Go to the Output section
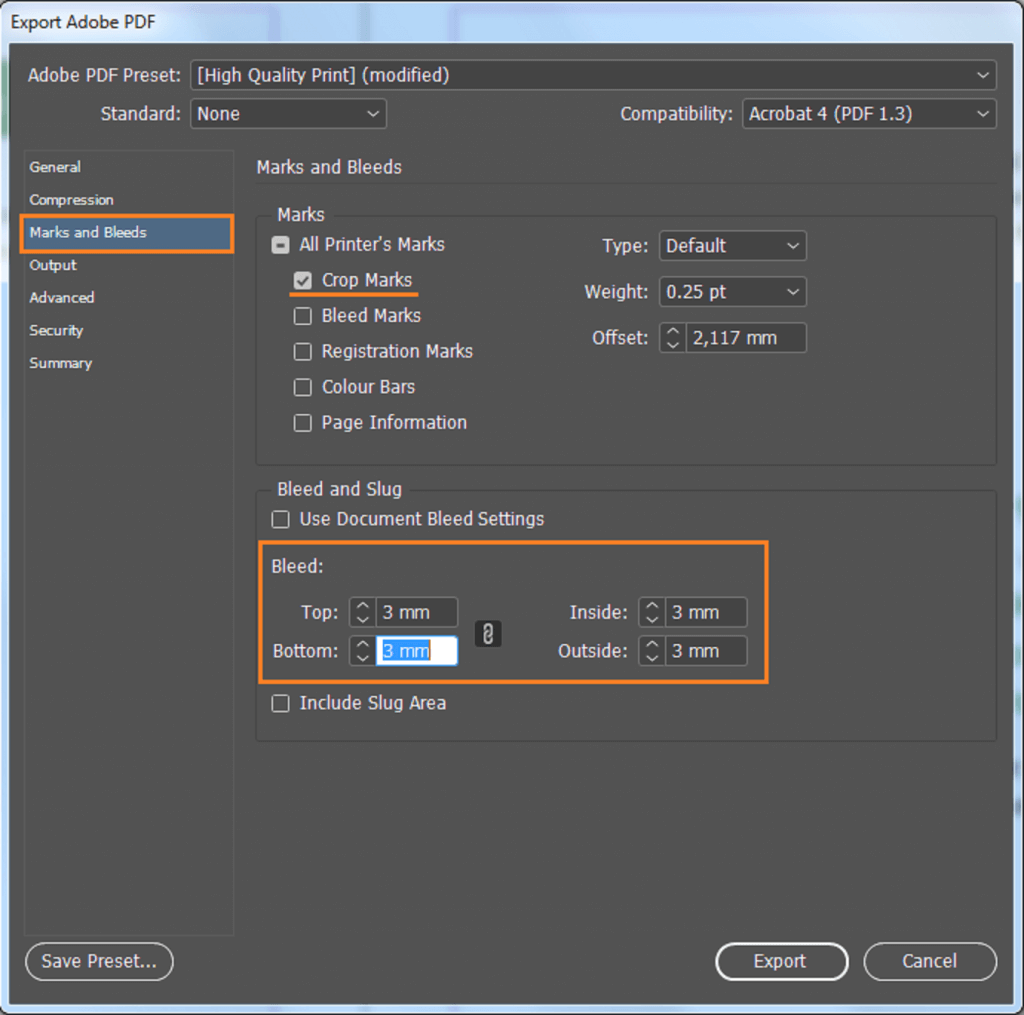This screenshot has width=1024, height=1015. click(127, 265)
